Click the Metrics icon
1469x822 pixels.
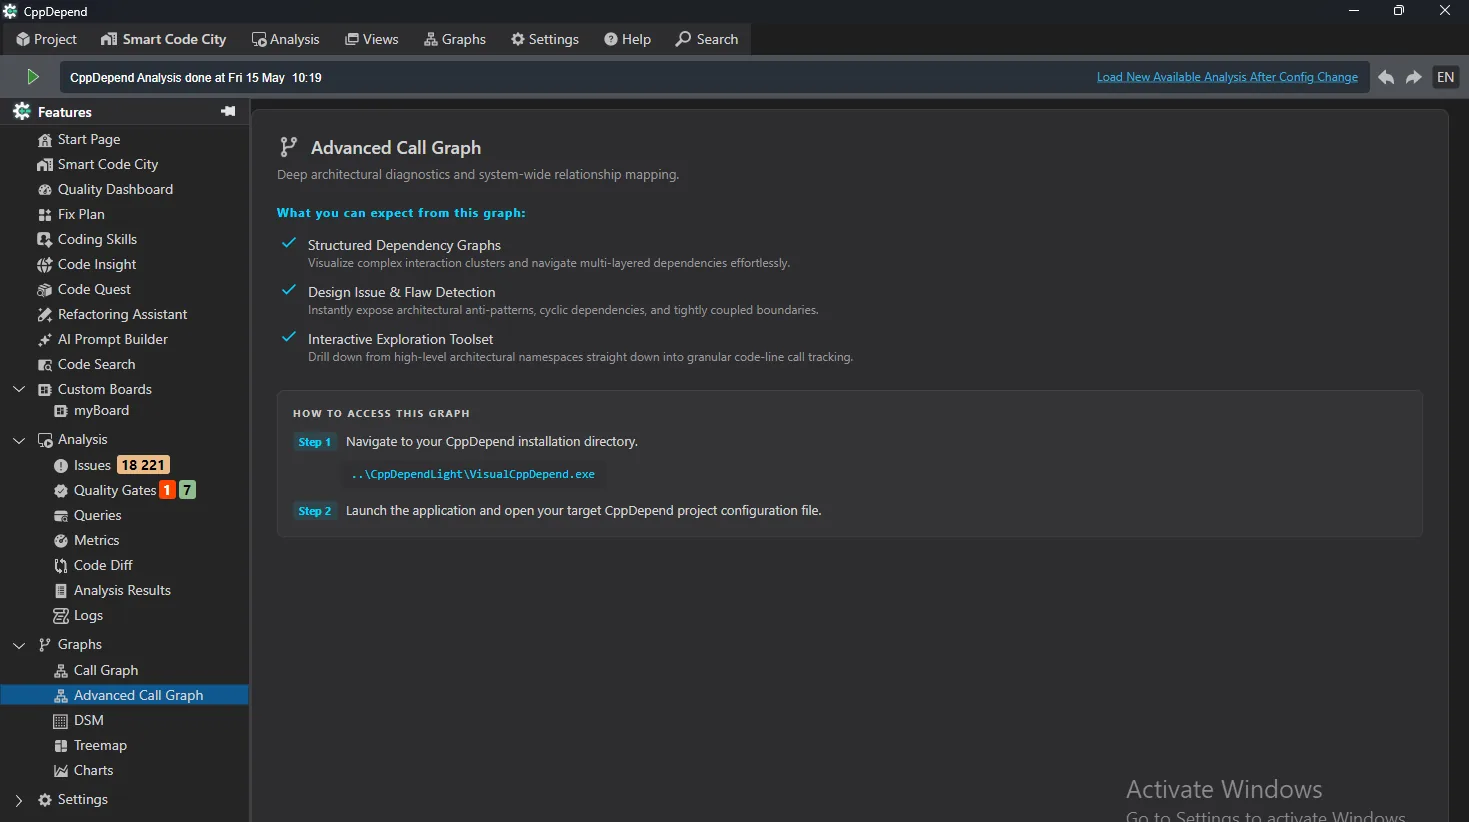coord(61,541)
